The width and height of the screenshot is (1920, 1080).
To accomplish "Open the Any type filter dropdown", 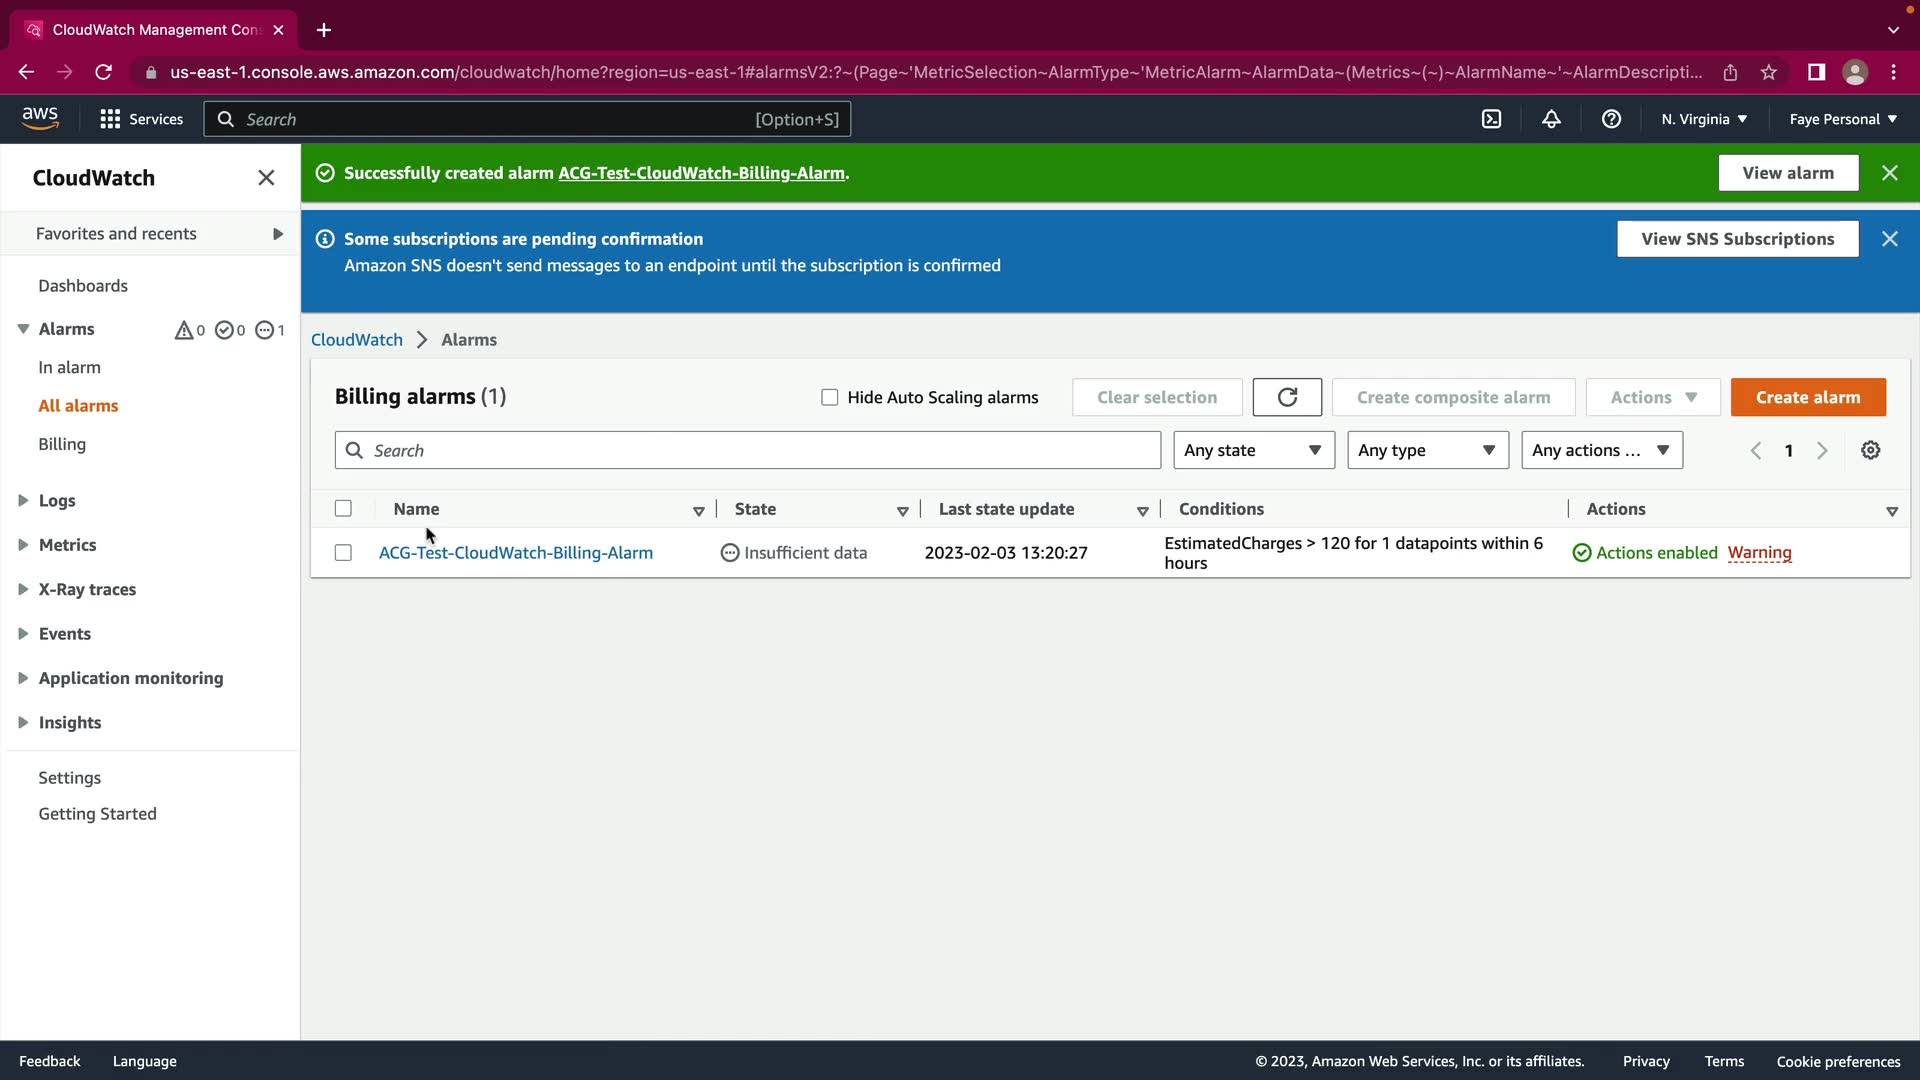I will pyautogui.click(x=1427, y=450).
